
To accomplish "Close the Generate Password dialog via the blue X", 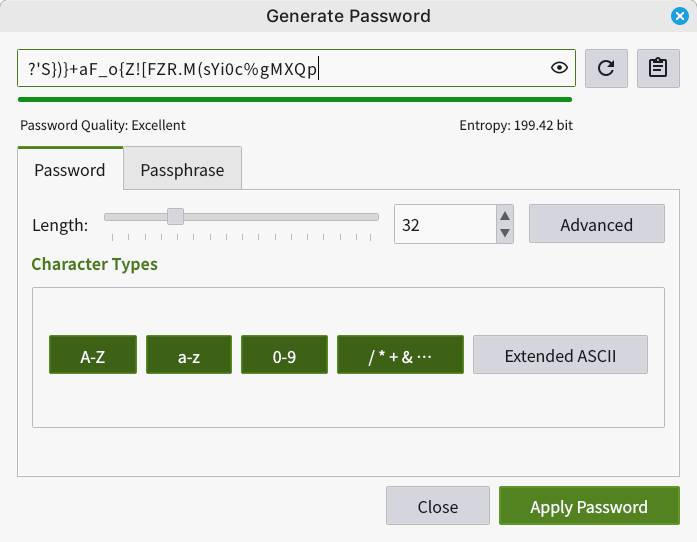I will (x=679, y=16).
